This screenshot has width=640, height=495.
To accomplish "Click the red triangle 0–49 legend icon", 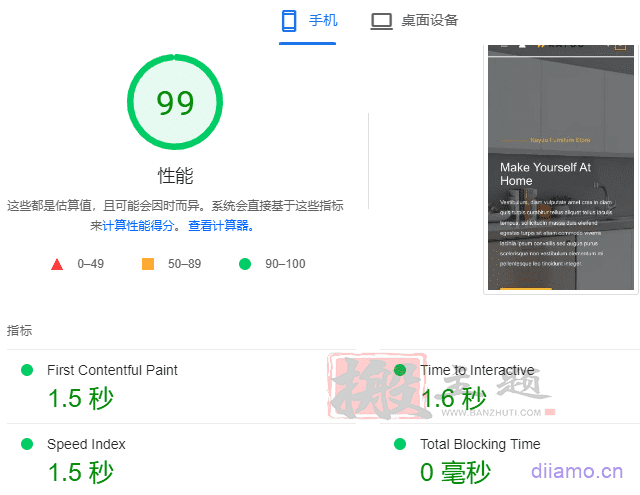I will click(57, 264).
